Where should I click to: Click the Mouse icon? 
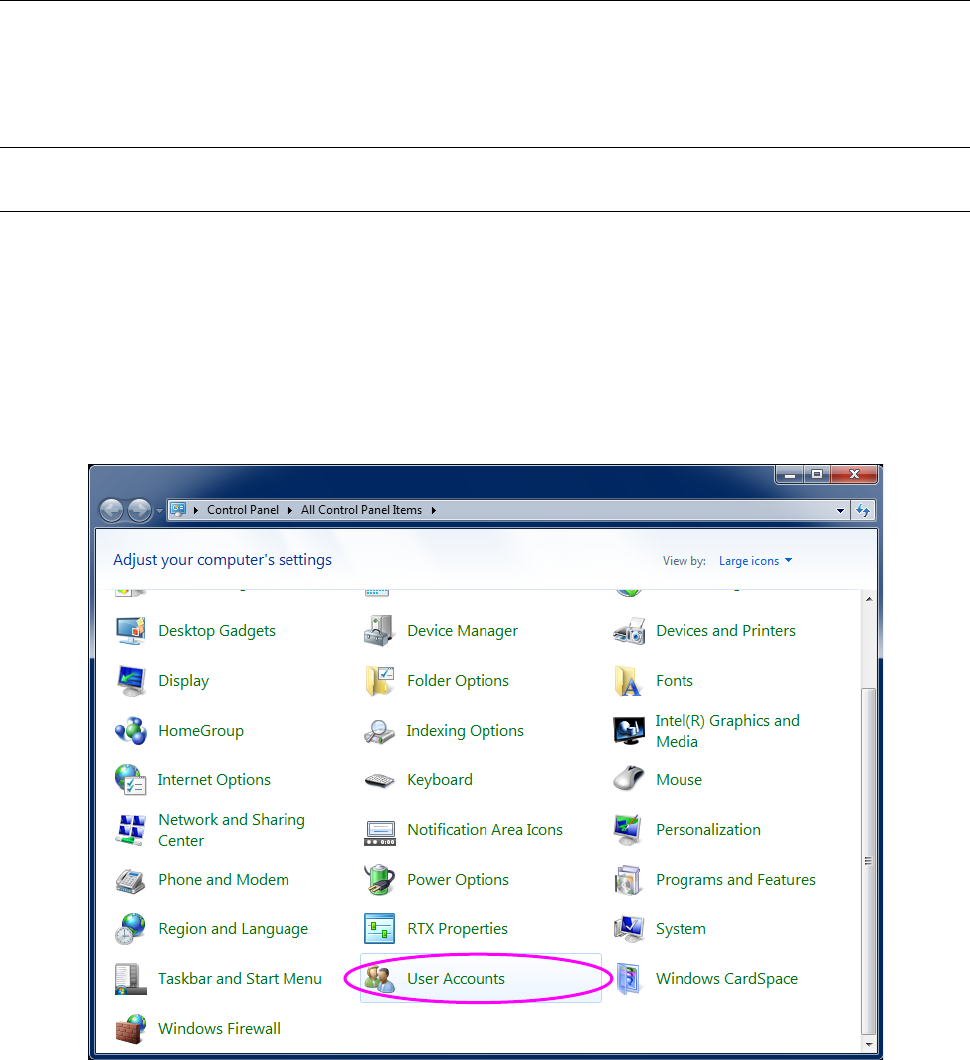pyautogui.click(x=629, y=780)
